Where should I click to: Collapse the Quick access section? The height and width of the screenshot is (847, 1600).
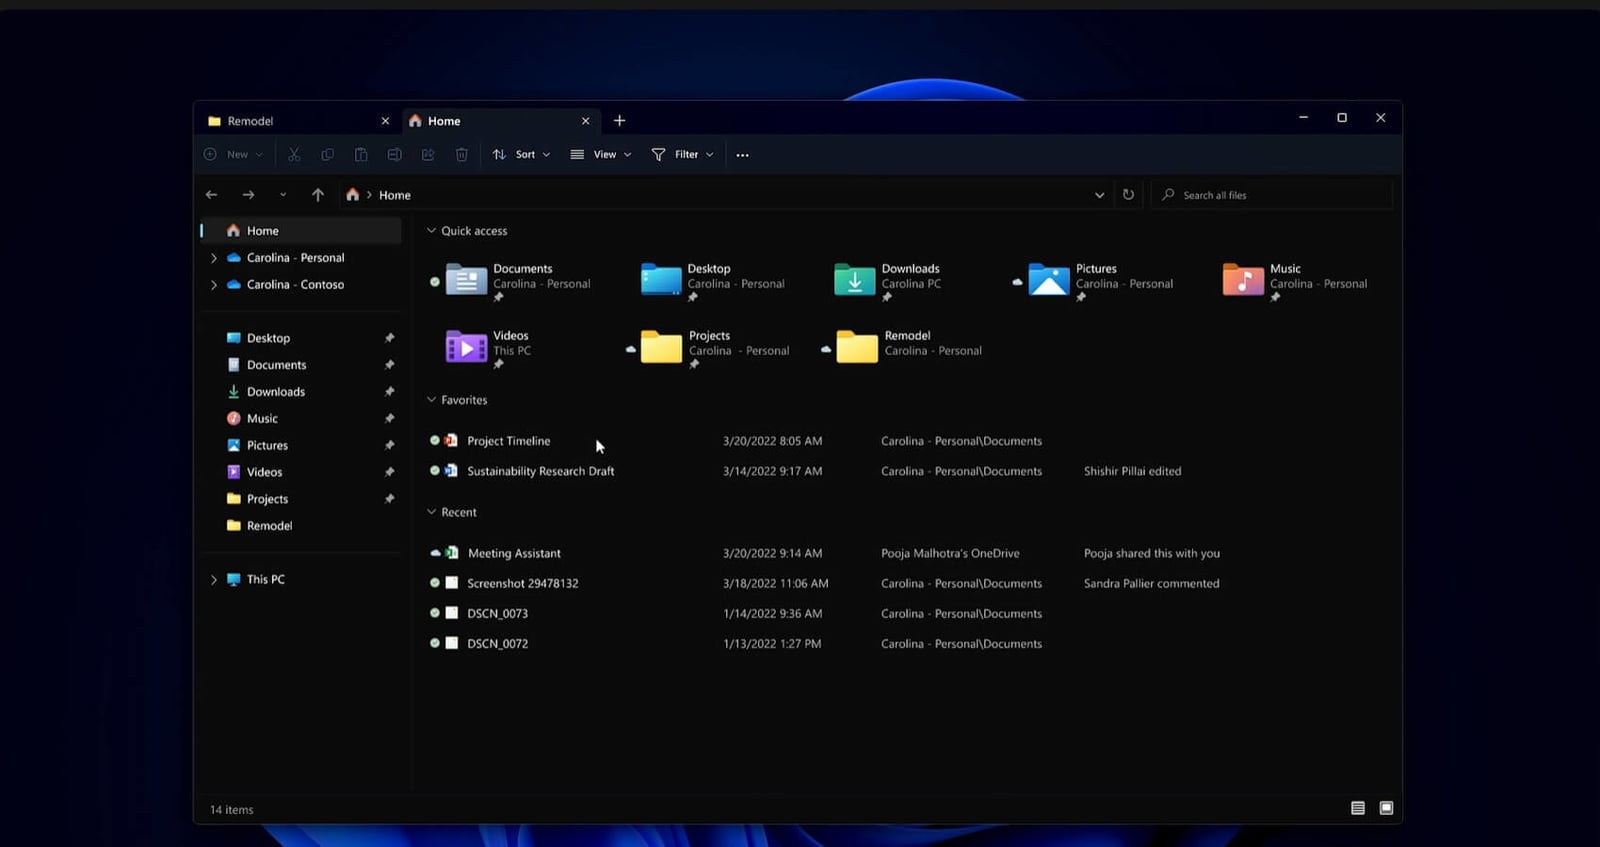click(432, 231)
